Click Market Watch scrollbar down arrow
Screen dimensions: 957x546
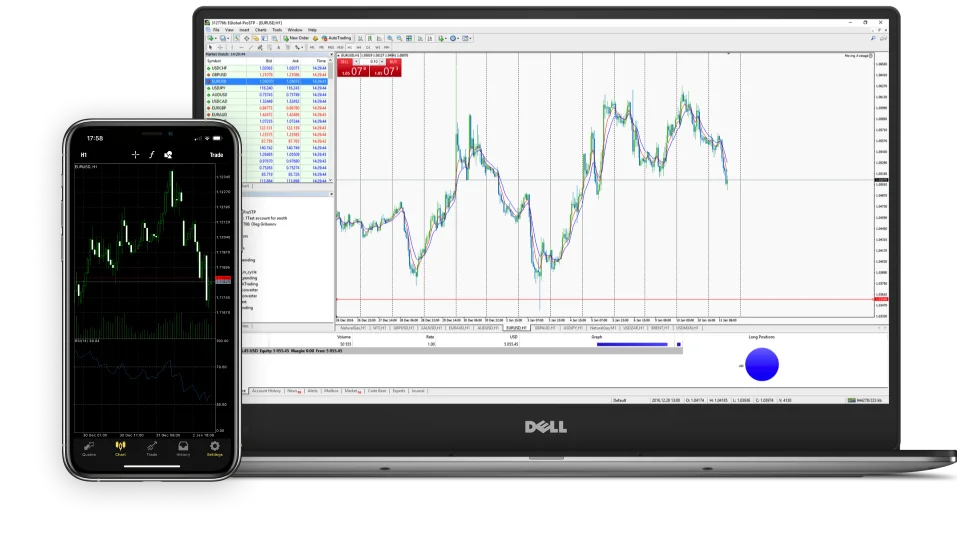point(331,181)
